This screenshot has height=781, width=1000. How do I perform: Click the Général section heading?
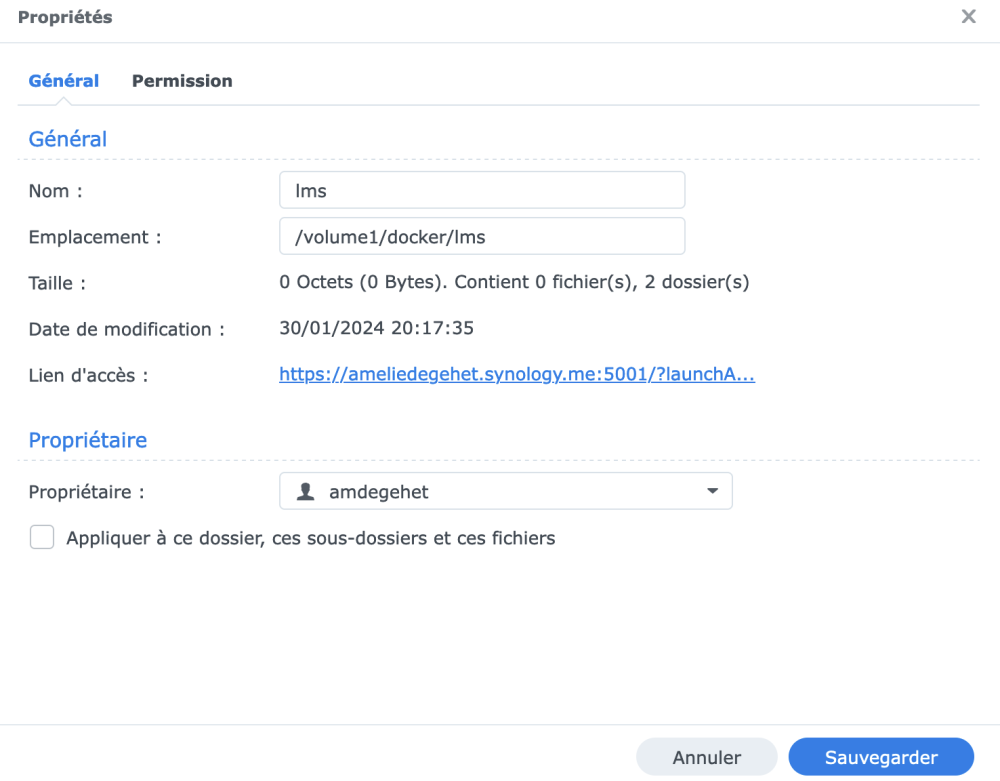tap(67, 139)
